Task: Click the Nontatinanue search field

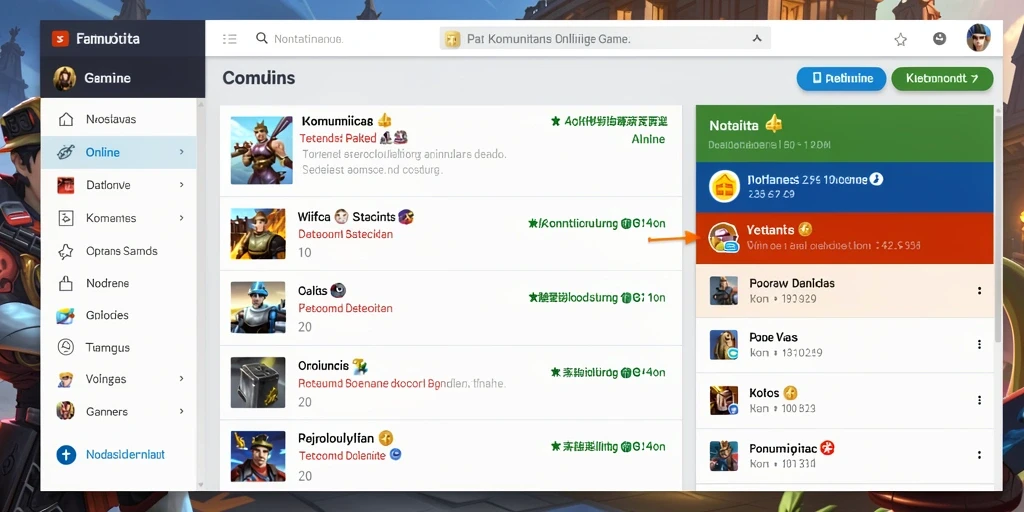Action: point(308,39)
